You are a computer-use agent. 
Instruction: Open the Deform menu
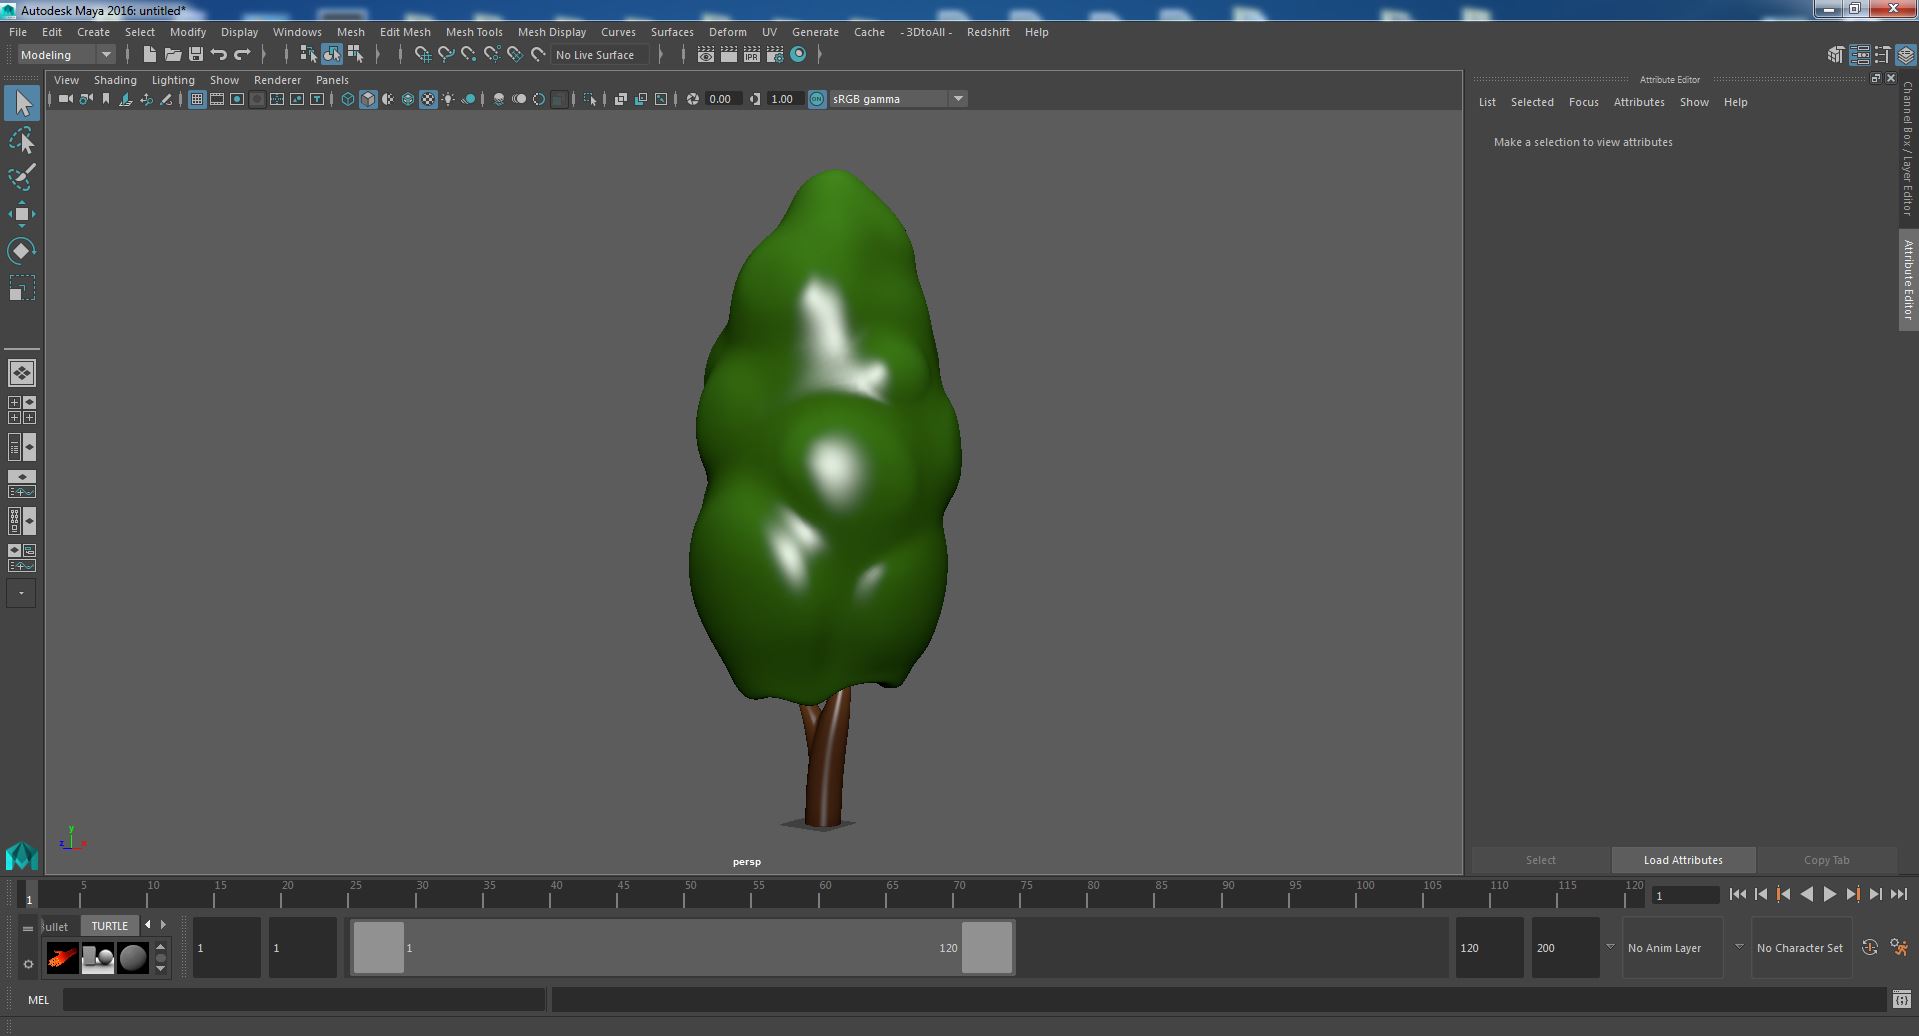click(728, 32)
